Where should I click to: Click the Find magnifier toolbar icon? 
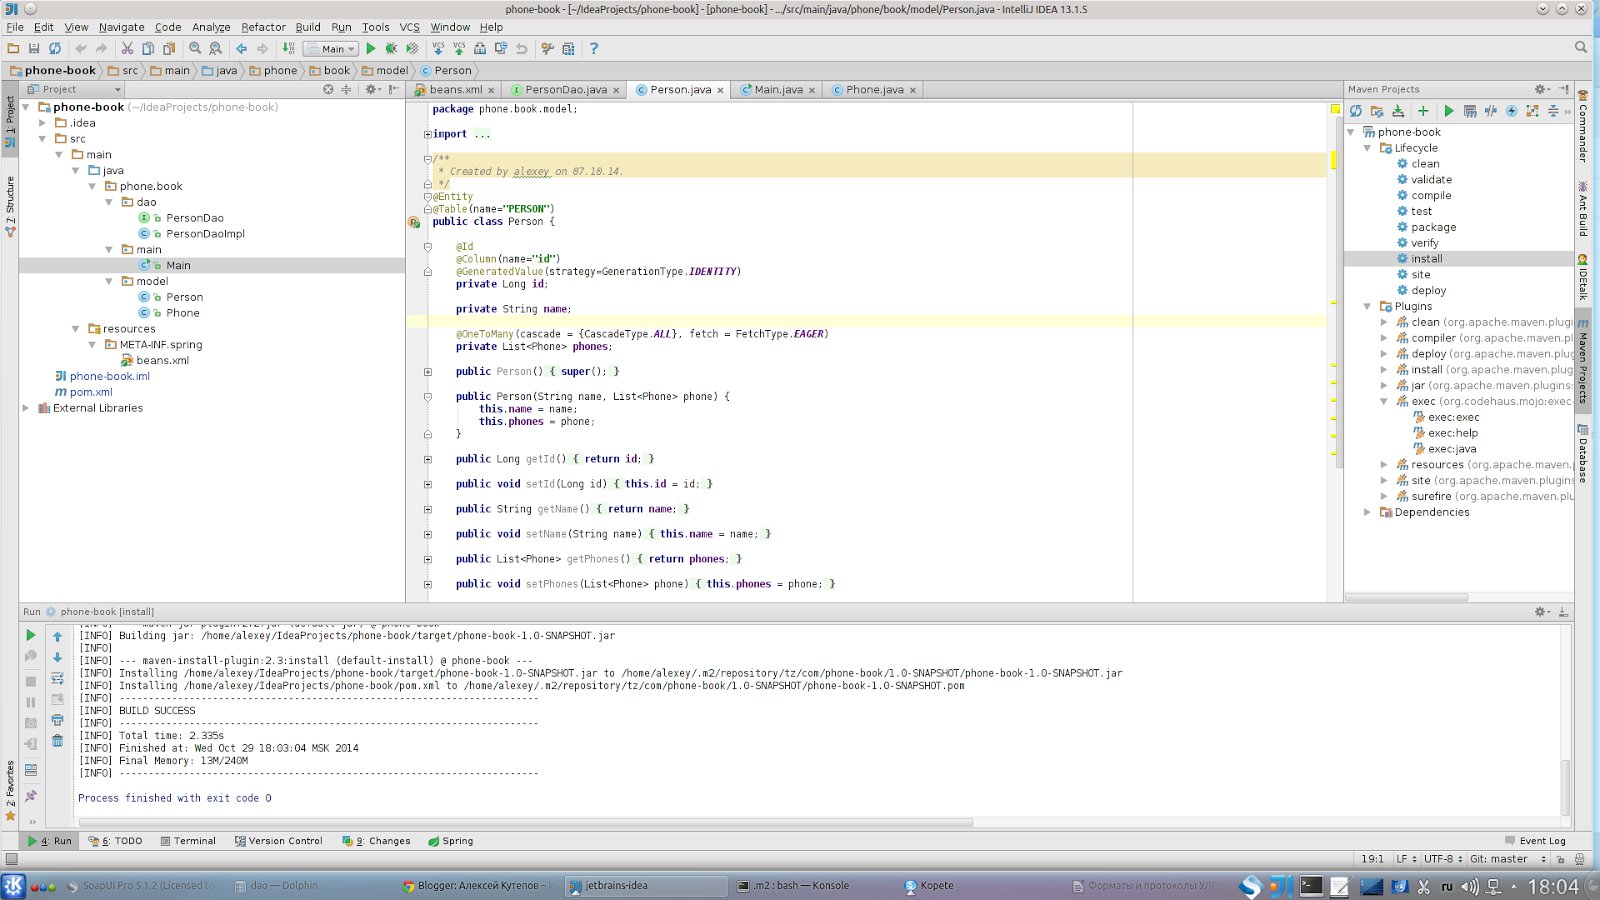tap(195, 48)
